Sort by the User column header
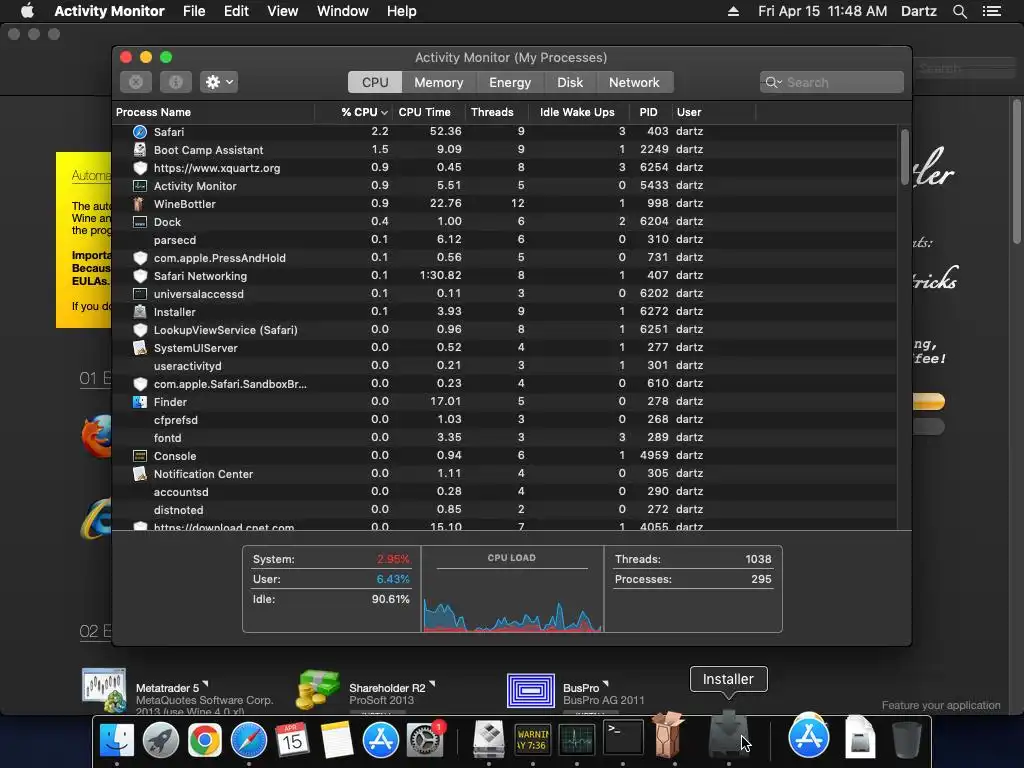1024x768 pixels. 689,112
